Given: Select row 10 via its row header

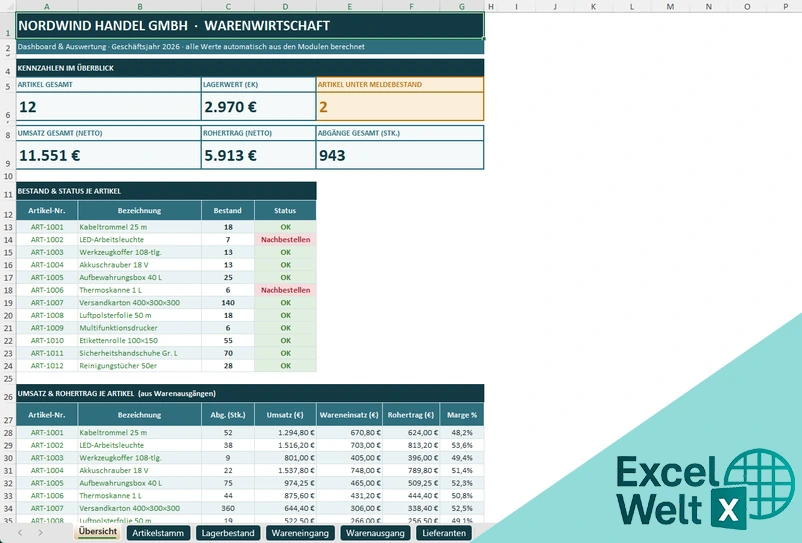Looking at the screenshot, I should pyautogui.click(x=8, y=176).
